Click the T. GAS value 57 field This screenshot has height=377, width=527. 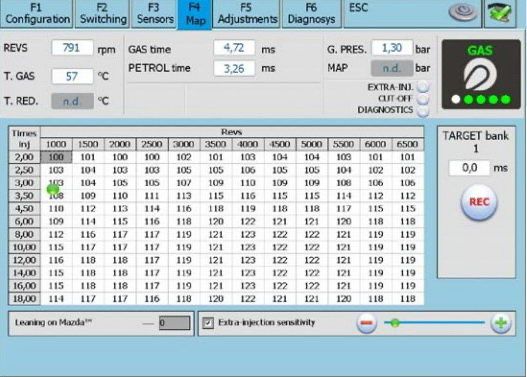click(72, 76)
